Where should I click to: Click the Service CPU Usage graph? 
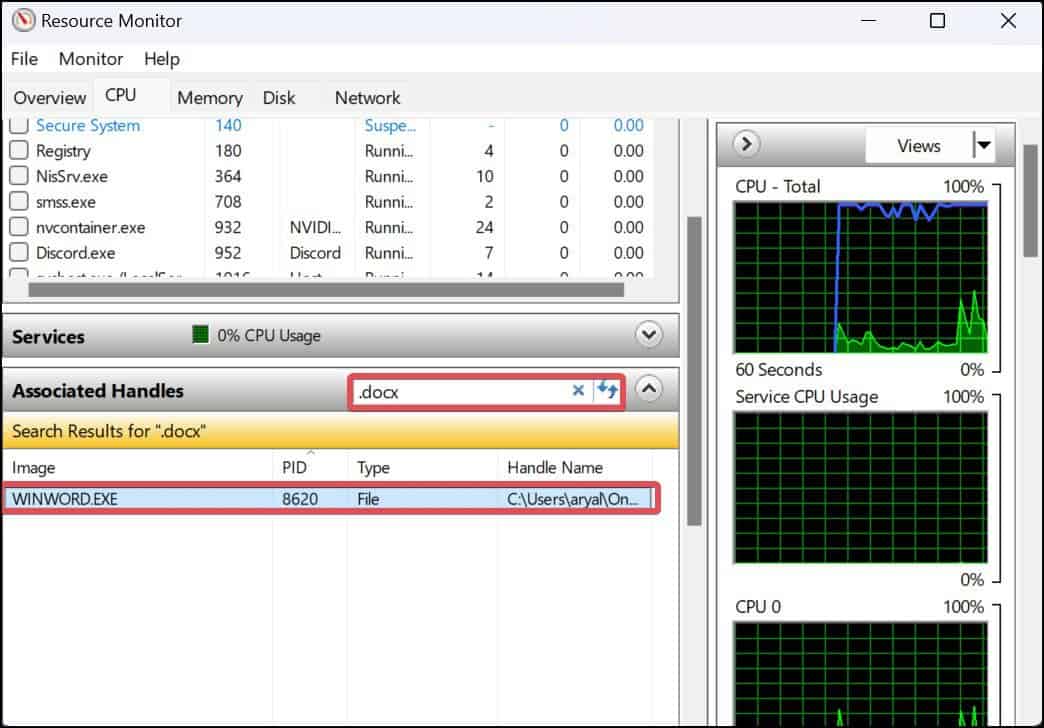click(x=860, y=488)
